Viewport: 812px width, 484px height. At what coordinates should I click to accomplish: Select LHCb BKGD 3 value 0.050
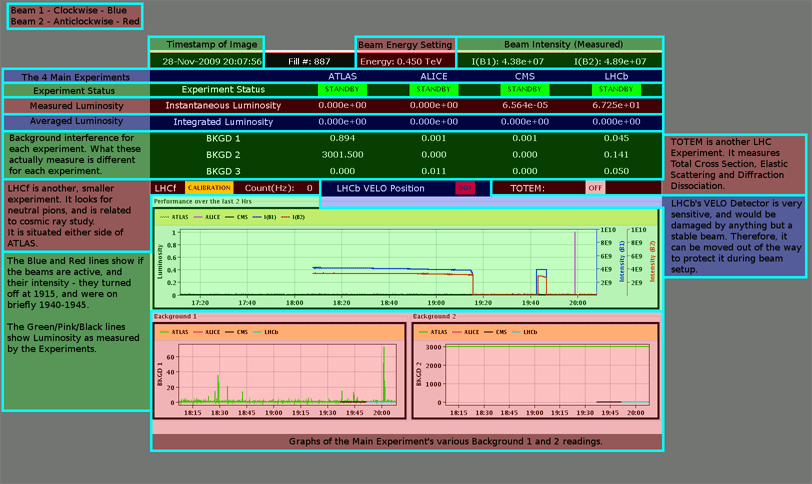click(616, 171)
